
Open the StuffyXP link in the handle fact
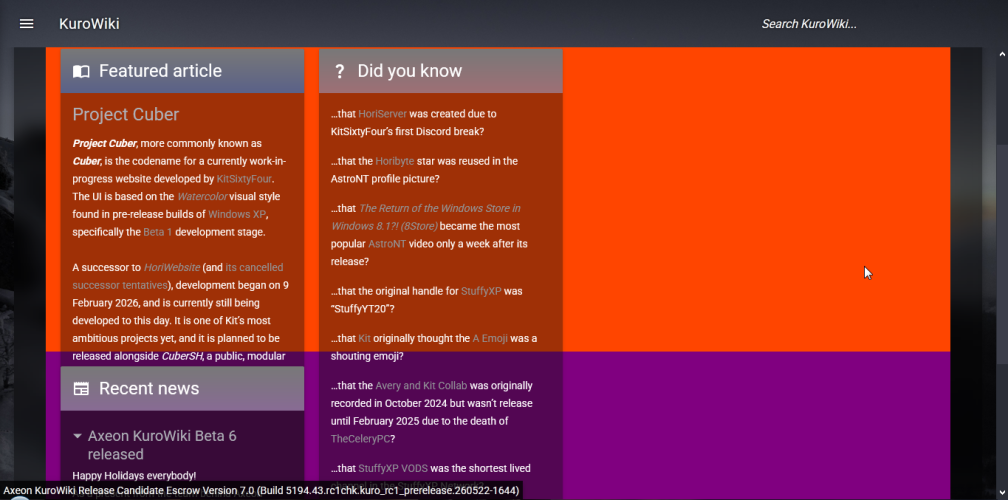point(481,291)
